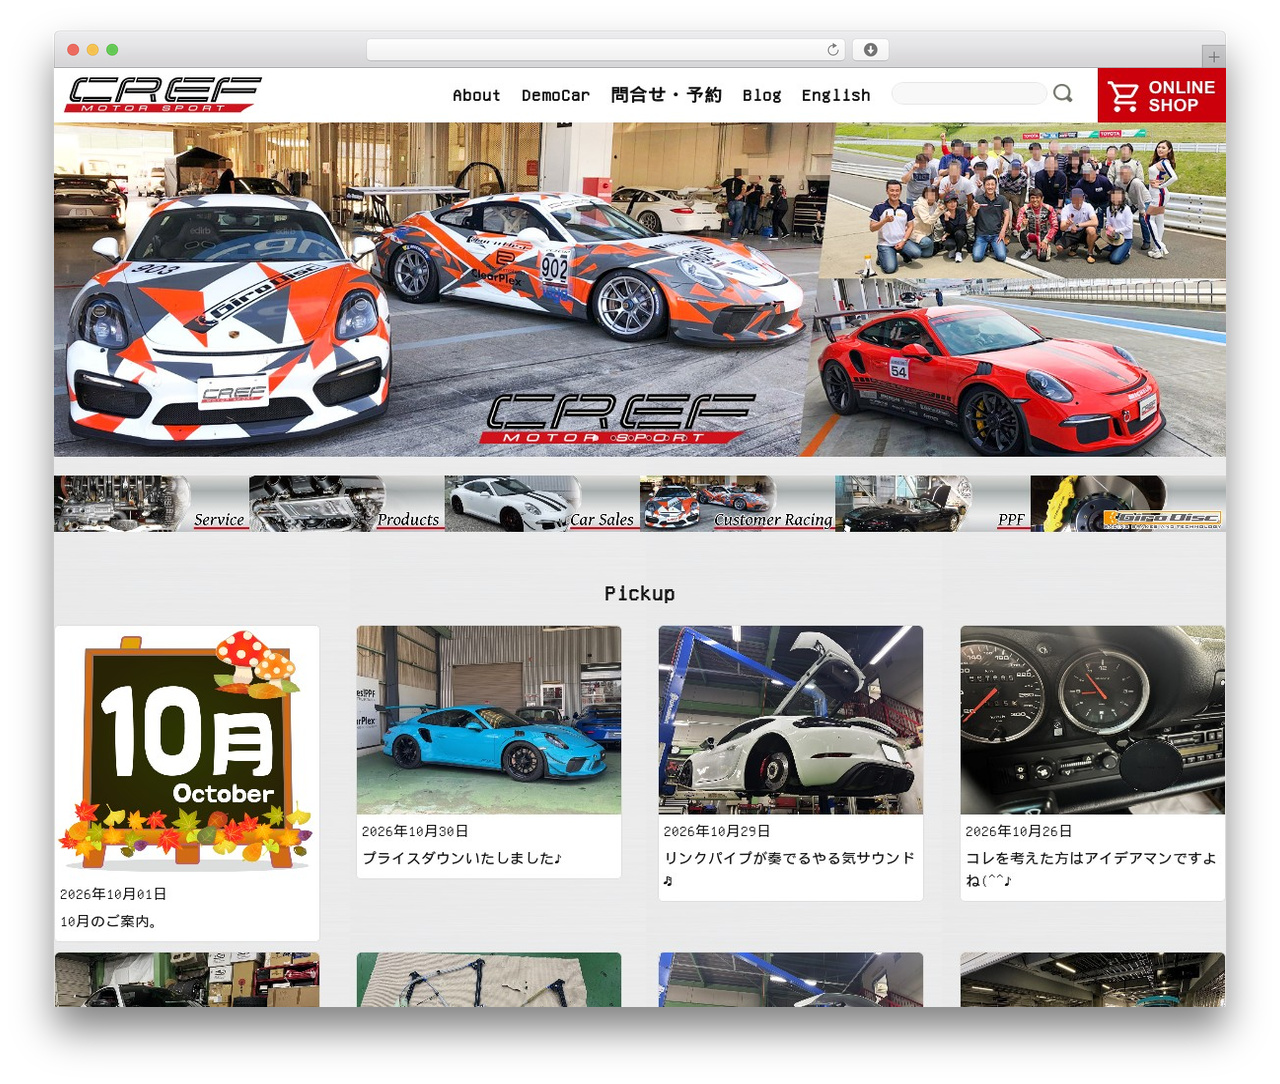
Task: Click the date 2026年10月29日
Action: 717,831
